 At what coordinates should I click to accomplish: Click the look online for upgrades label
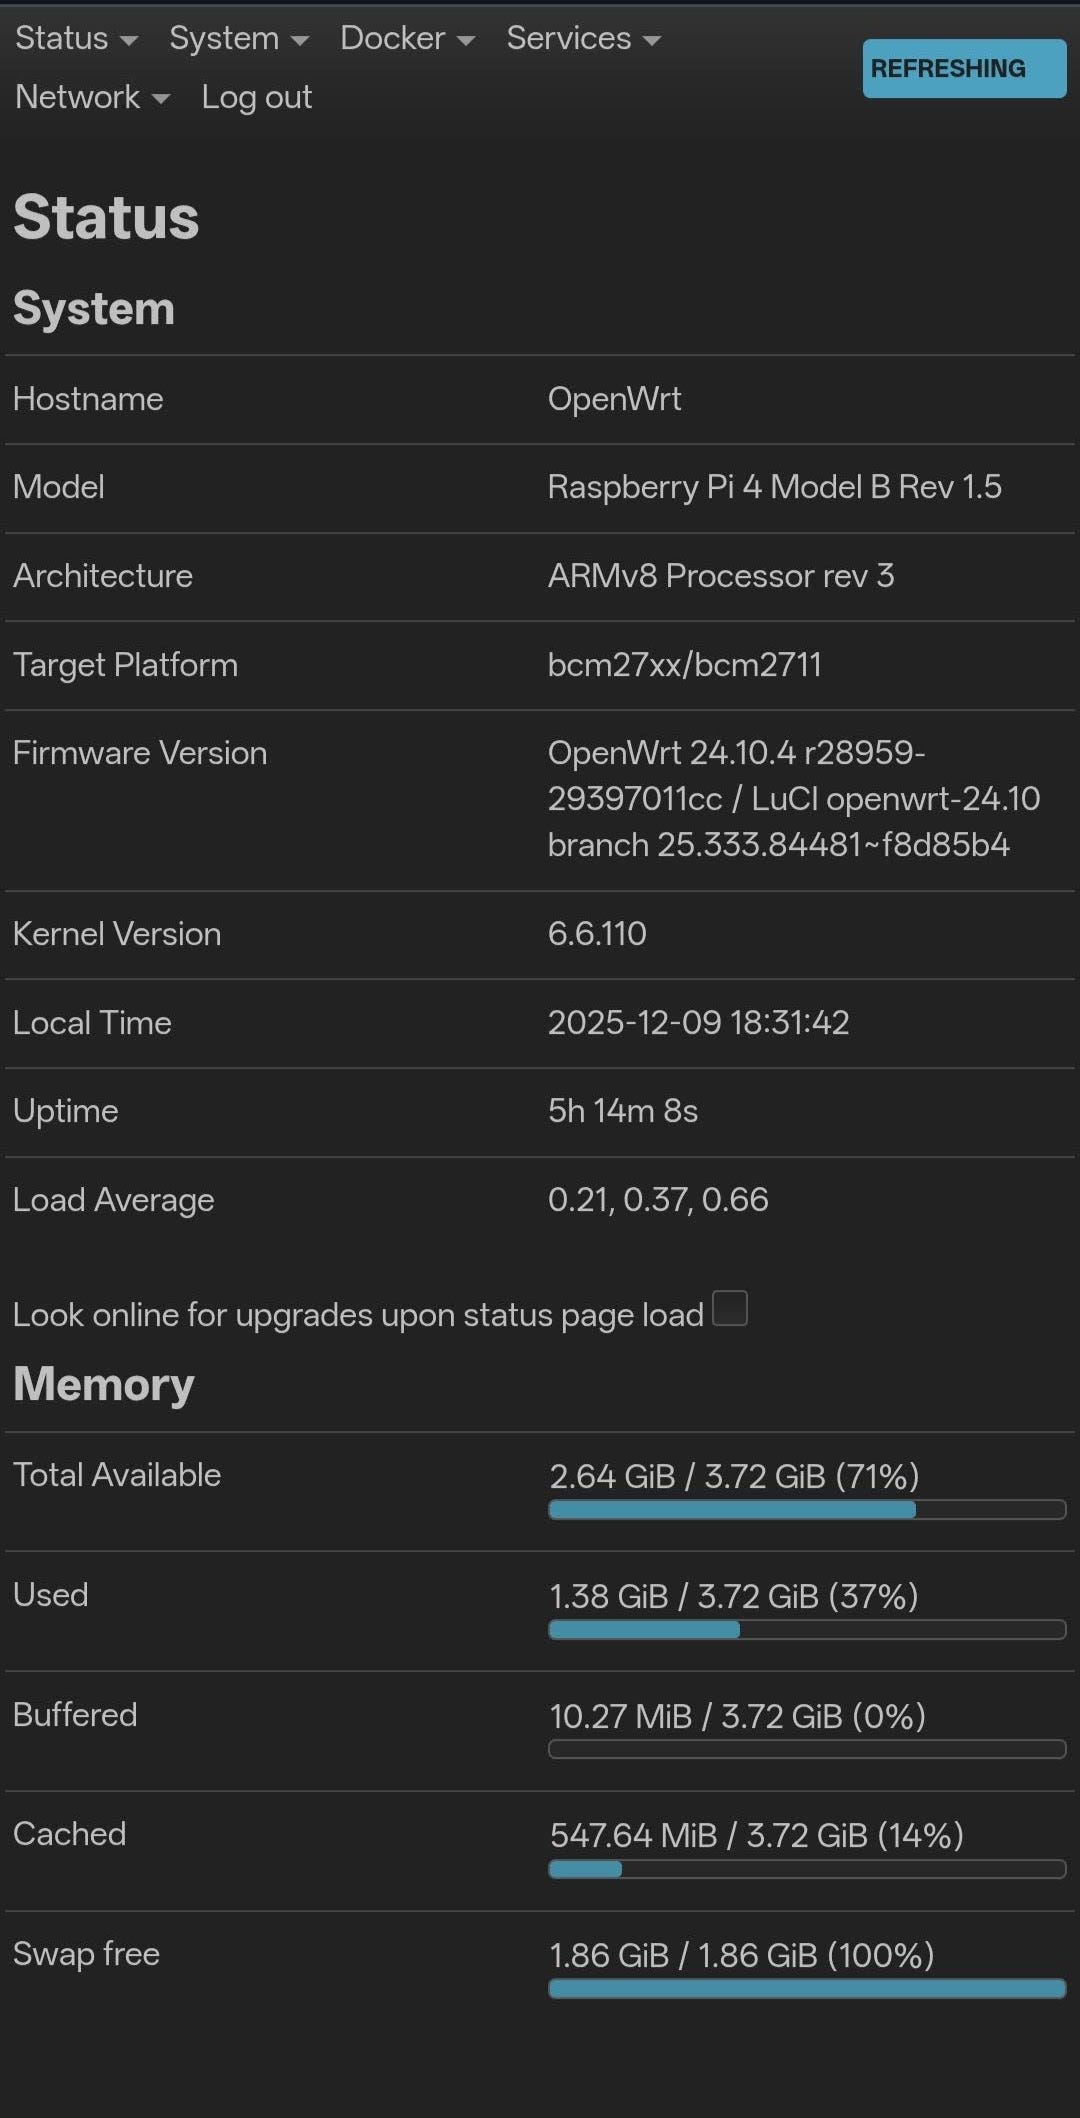(359, 1315)
